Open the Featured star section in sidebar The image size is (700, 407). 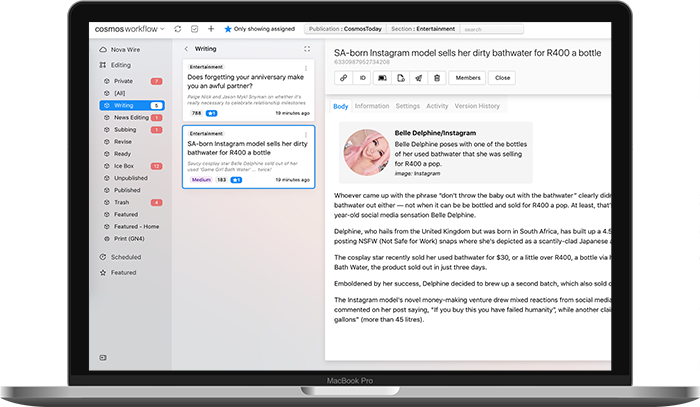[x=118, y=272]
